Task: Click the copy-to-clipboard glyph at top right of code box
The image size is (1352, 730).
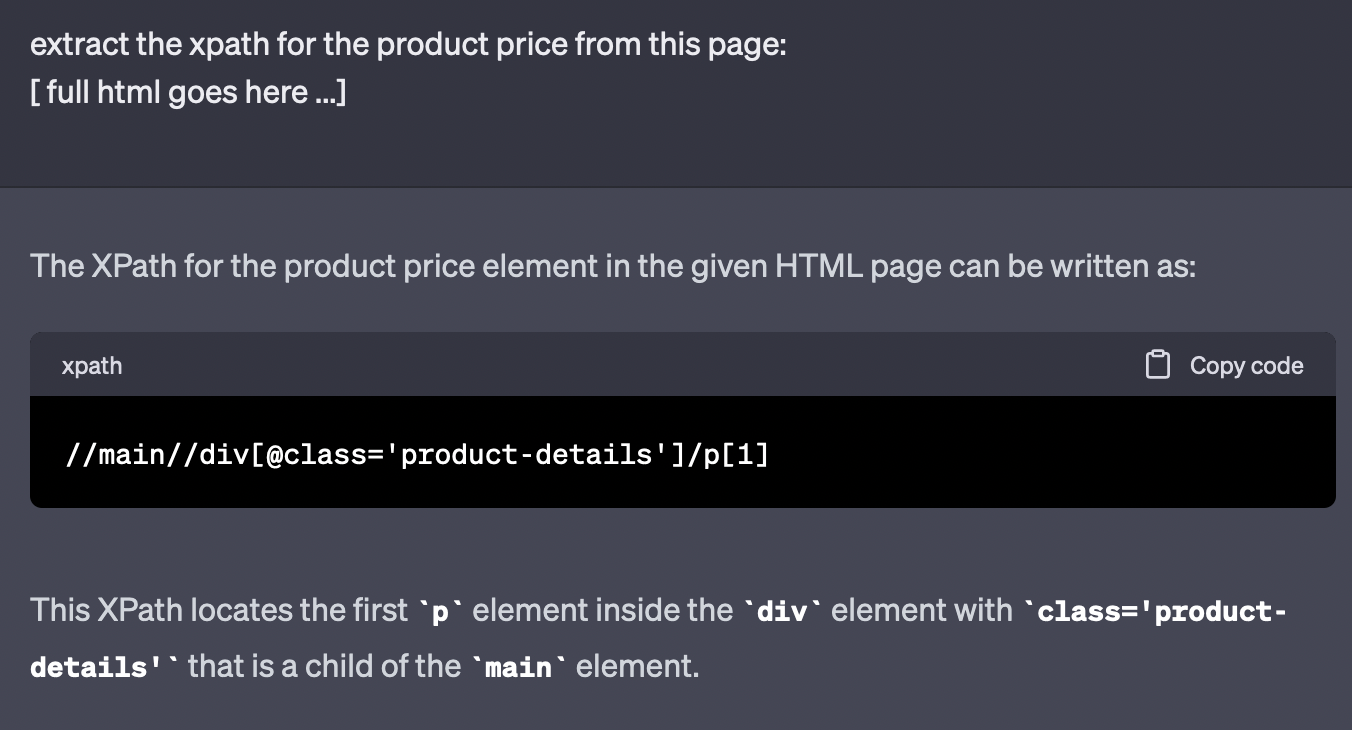Action: 1157,364
